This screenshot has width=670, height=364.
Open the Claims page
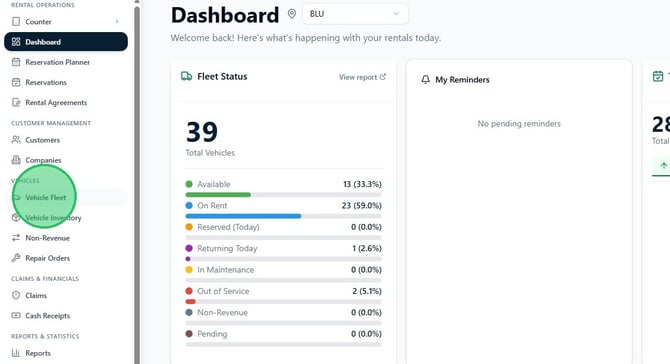(x=66, y=295)
